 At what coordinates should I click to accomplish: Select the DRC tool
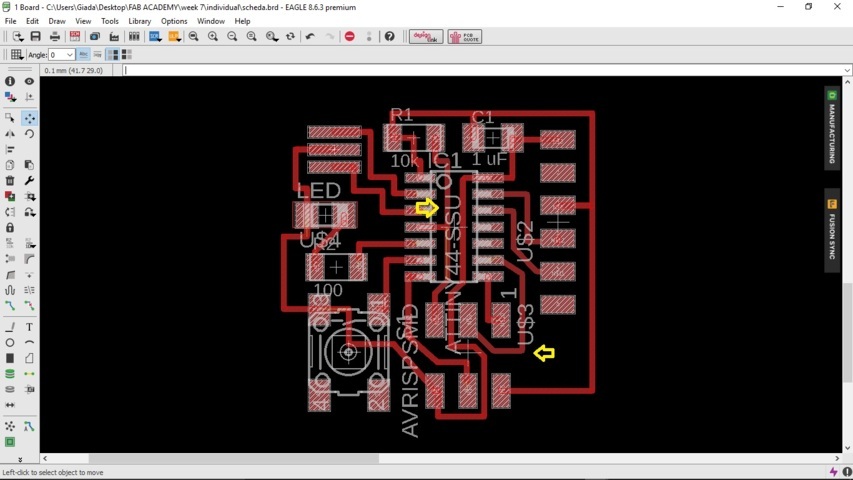pyautogui.click(x=10, y=442)
